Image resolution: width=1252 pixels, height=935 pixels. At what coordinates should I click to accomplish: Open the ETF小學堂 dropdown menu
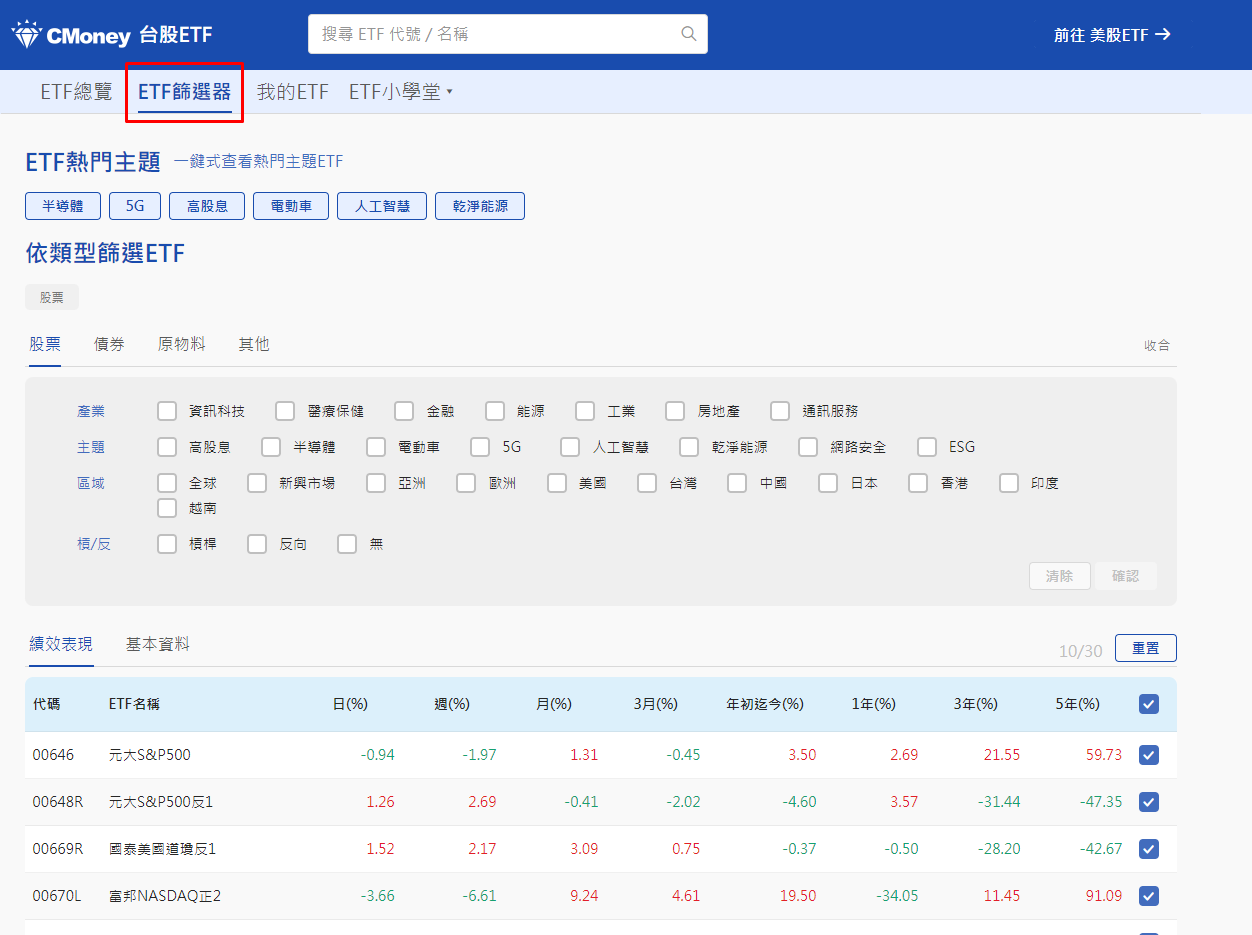[398, 90]
